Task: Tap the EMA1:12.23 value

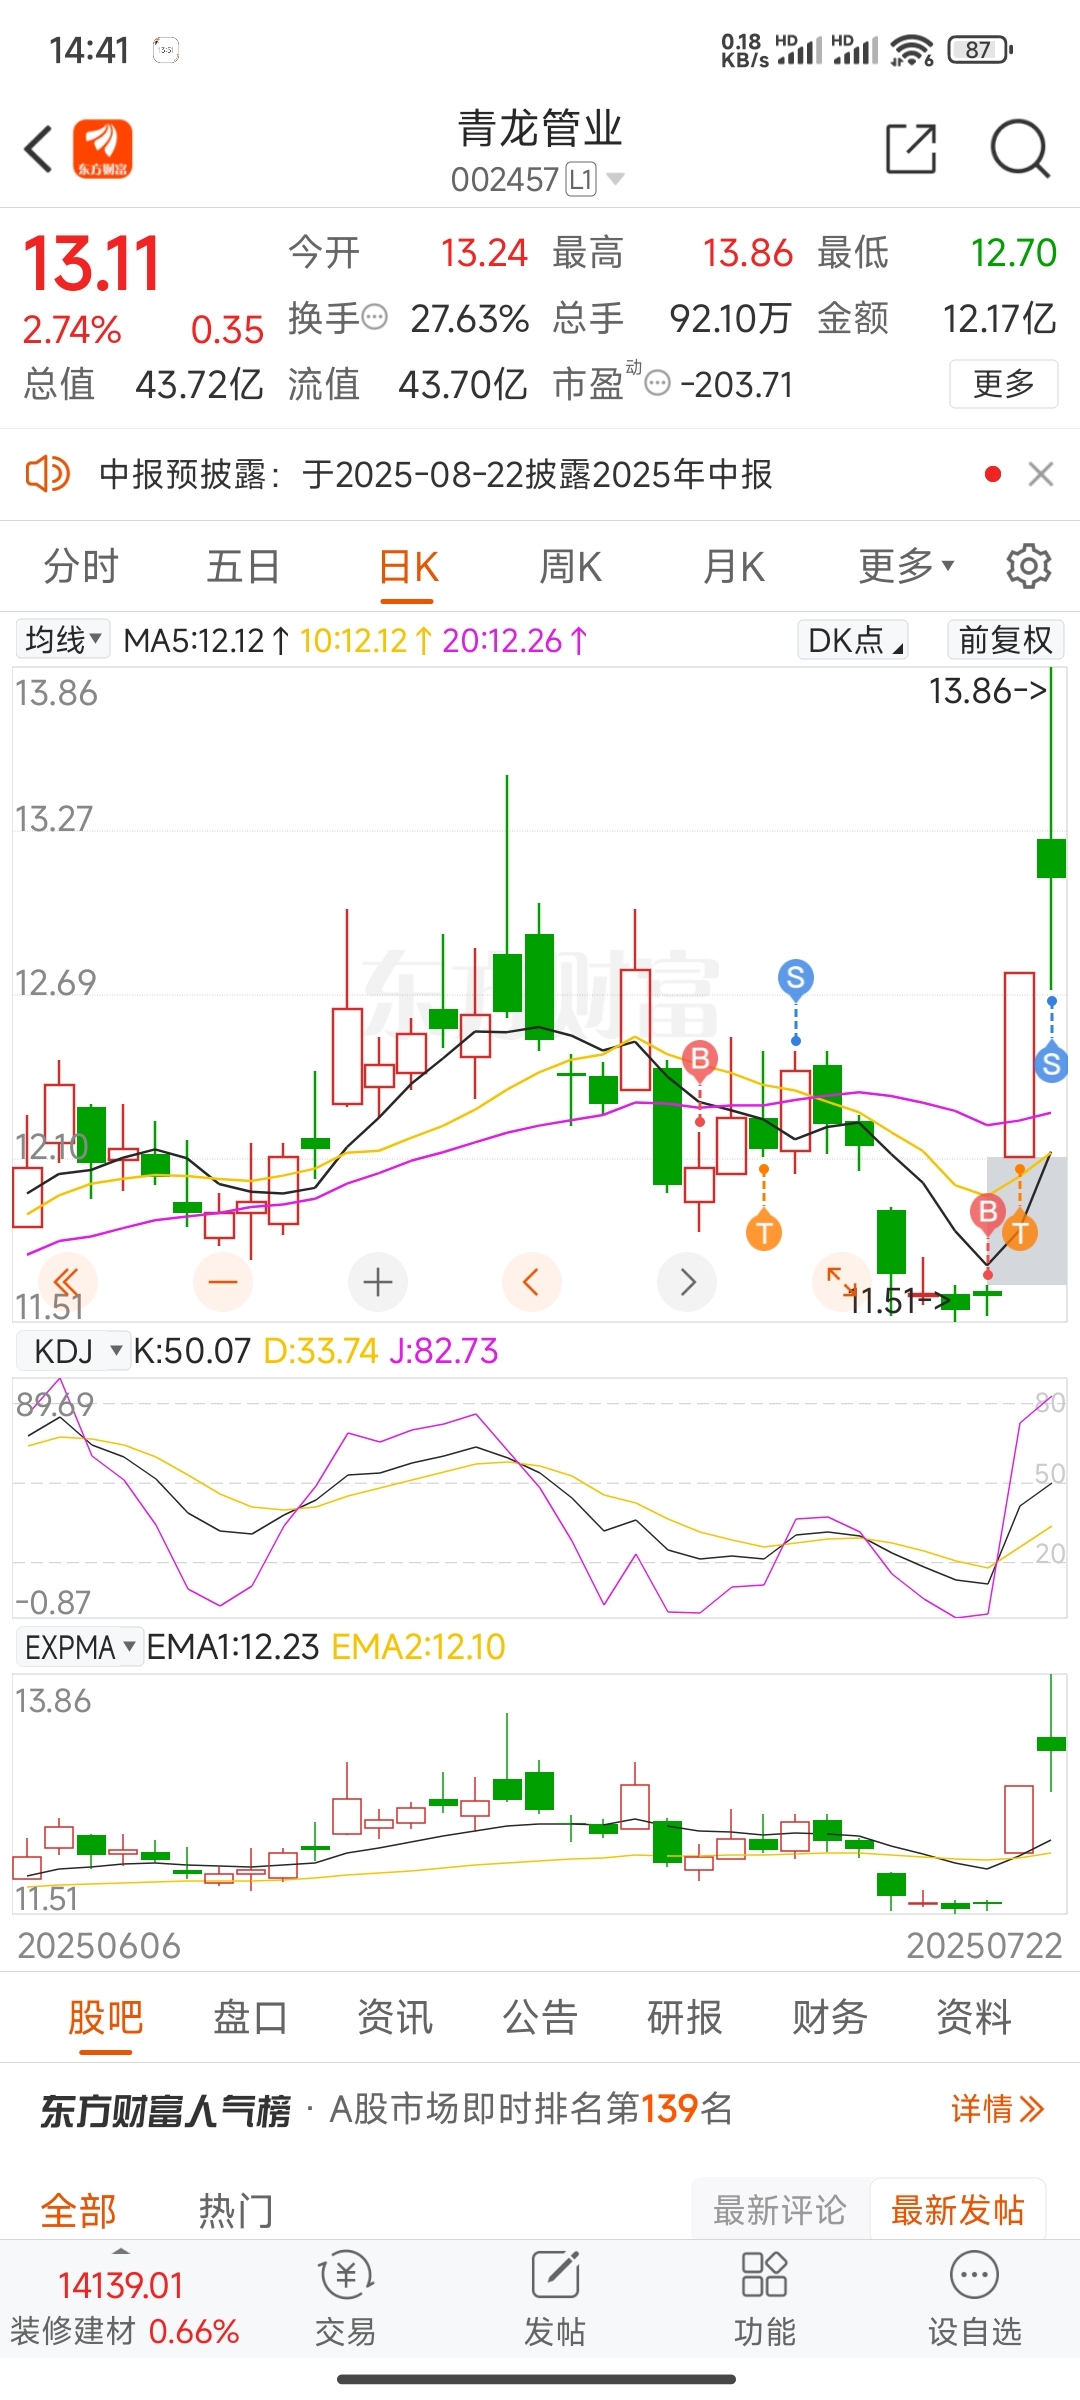Action: point(232,1646)
